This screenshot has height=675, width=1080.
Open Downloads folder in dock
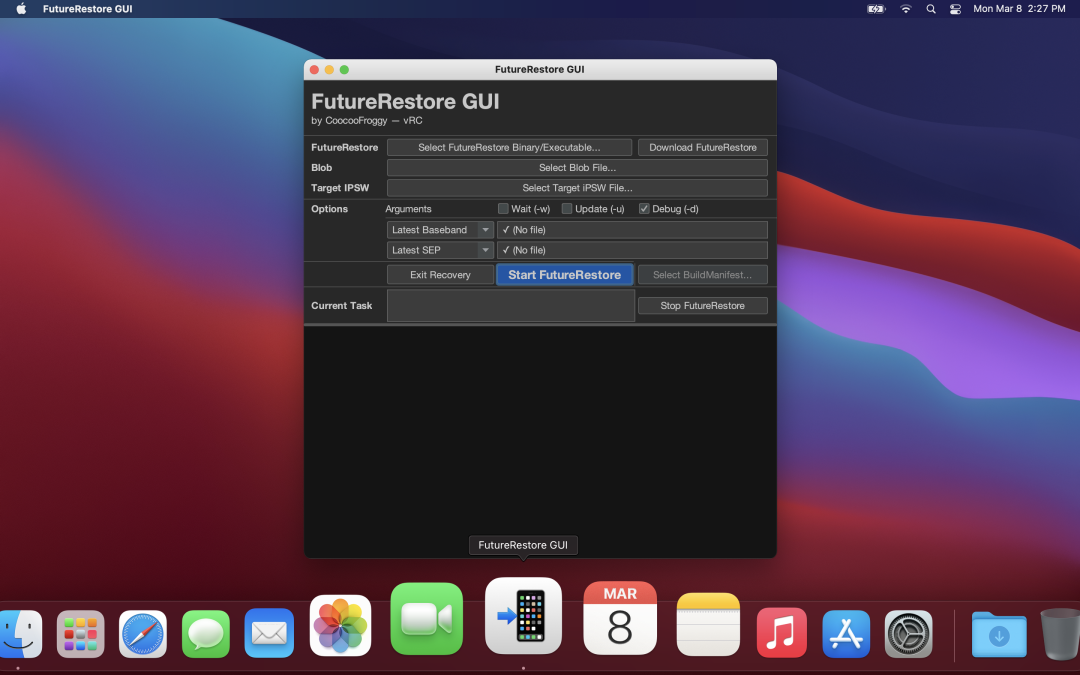pyautogui.click(x=999, y=634)
